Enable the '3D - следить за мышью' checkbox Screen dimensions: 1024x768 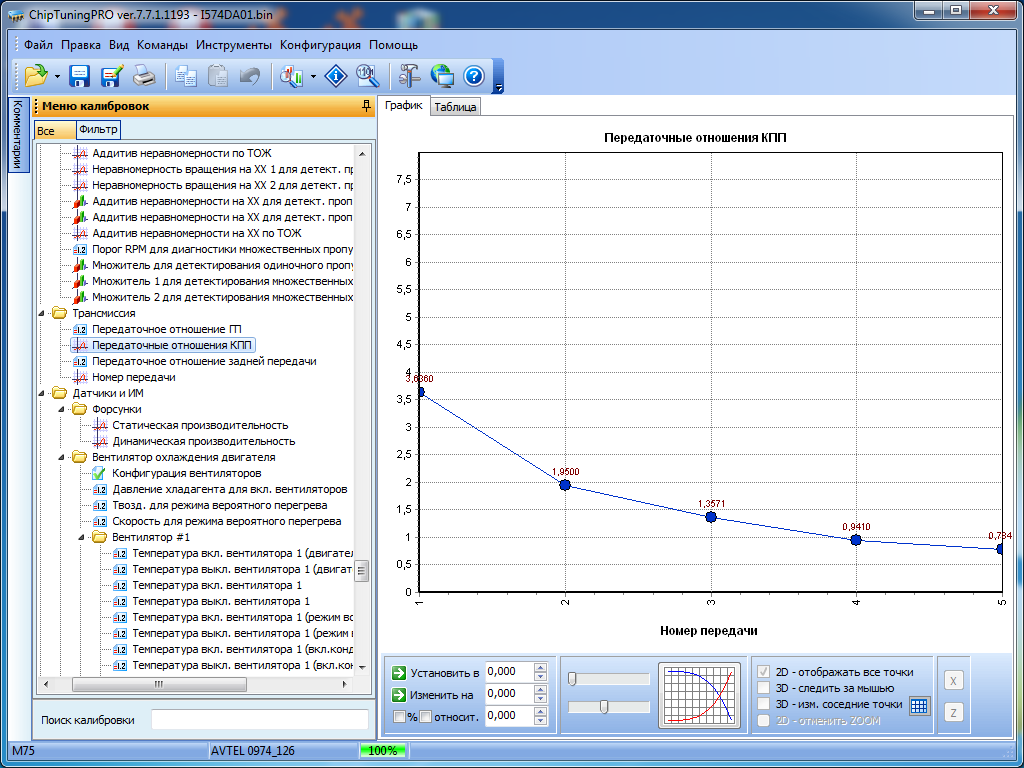pos(765,688)
